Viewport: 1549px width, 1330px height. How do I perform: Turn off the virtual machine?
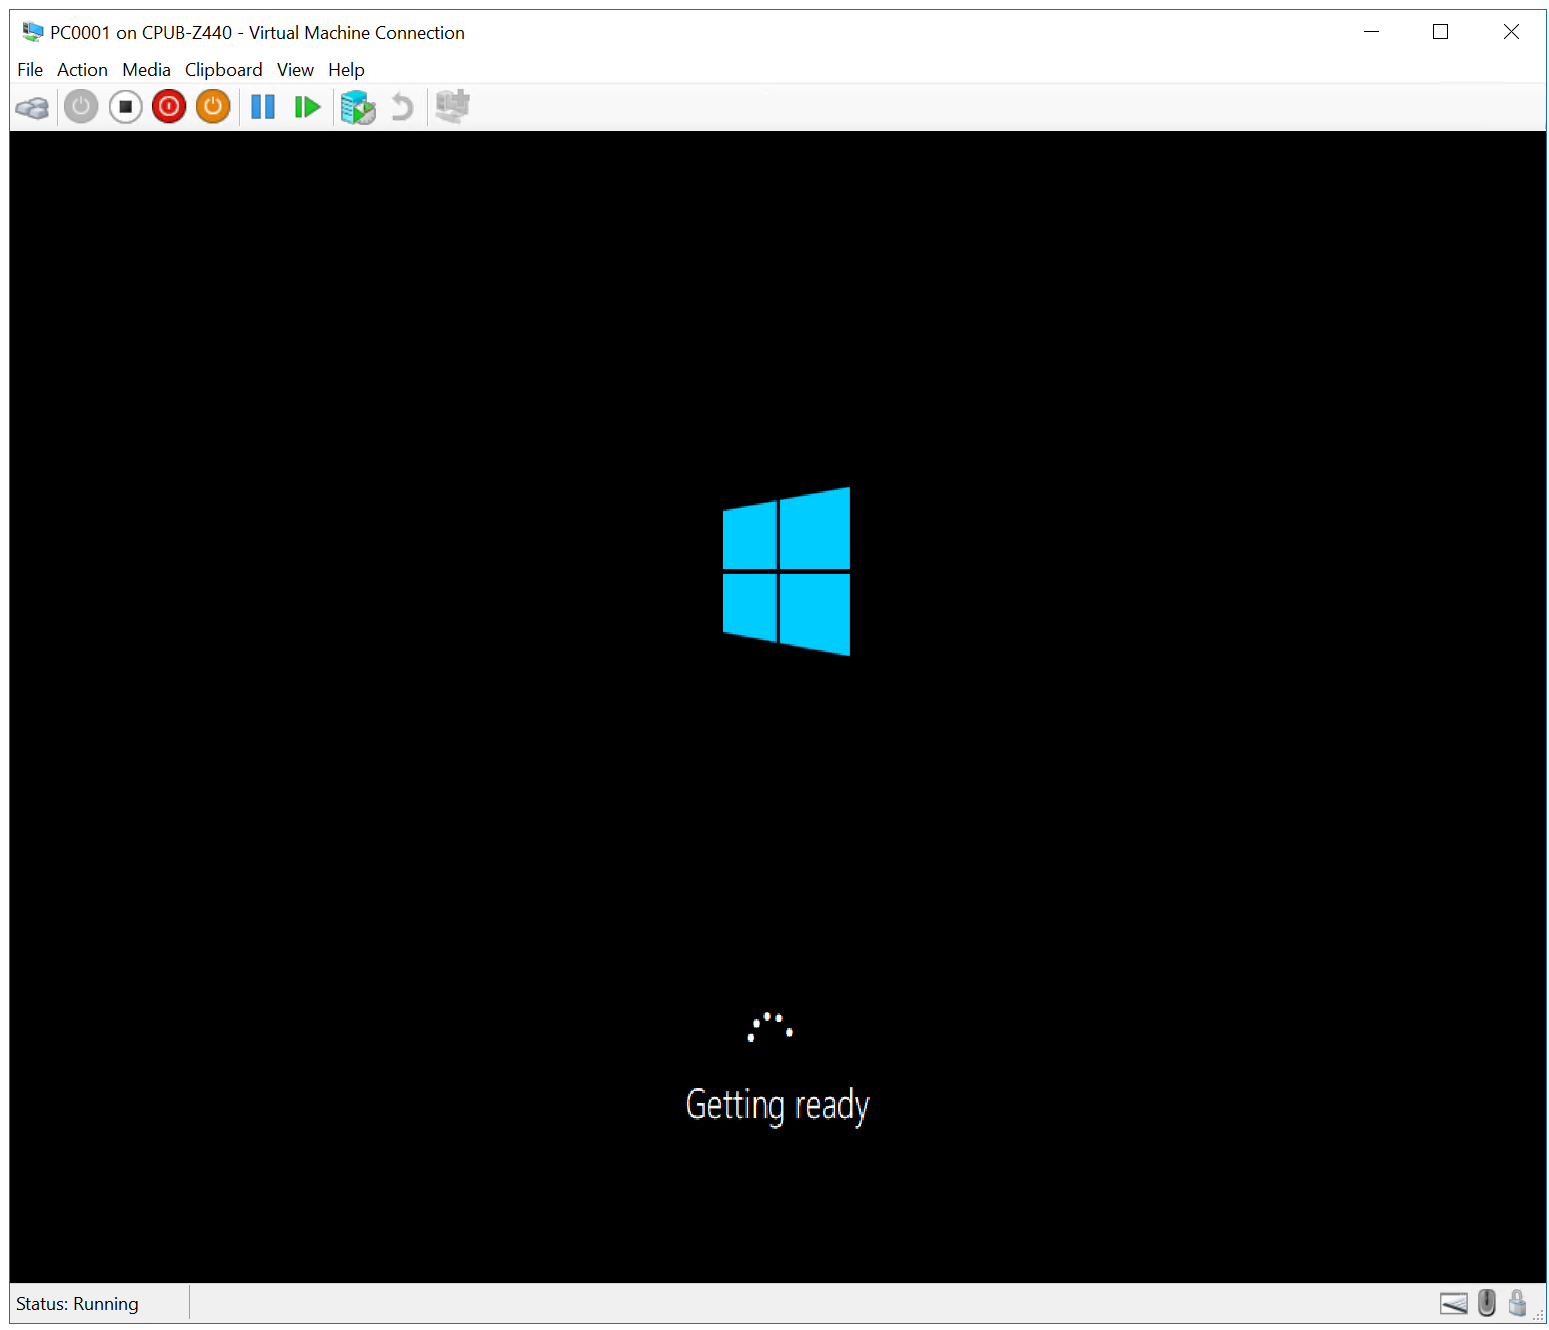tap(125, 107)
